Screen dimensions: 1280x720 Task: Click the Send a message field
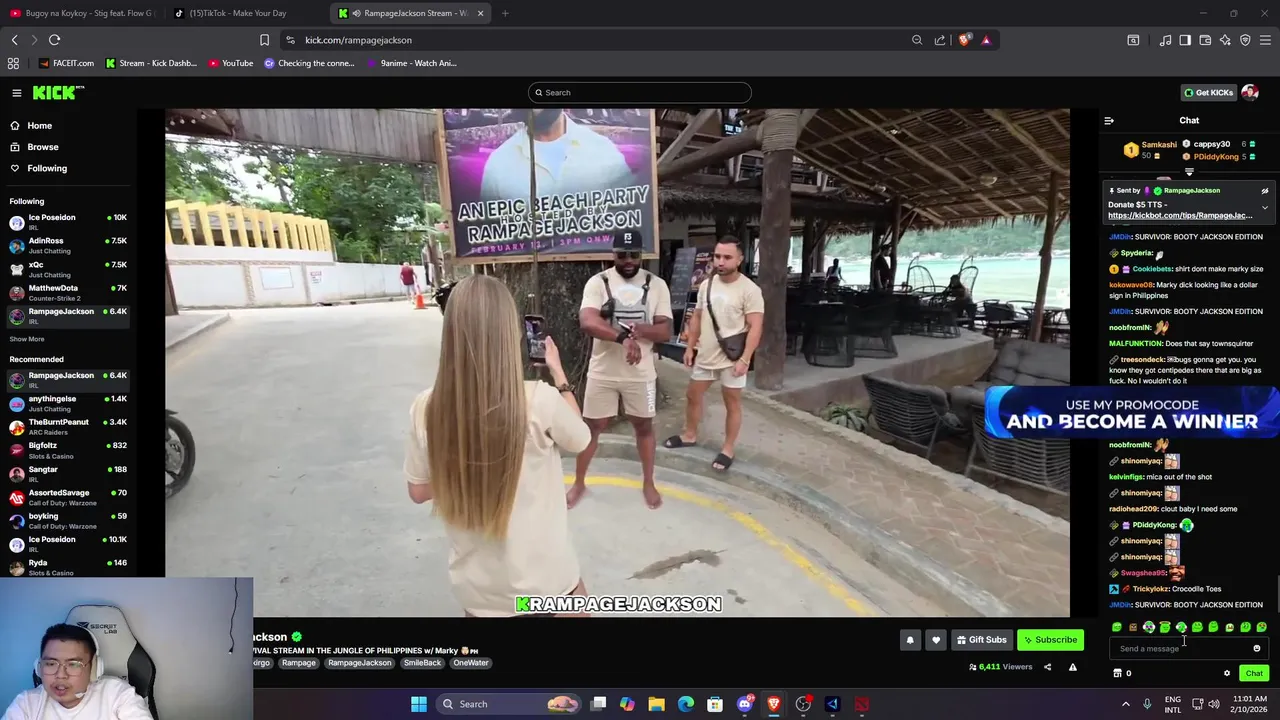click(x=1180, y=649)
